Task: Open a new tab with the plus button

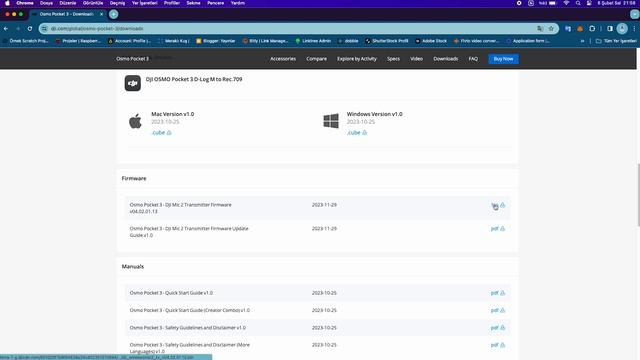Action: click(113, 14)
